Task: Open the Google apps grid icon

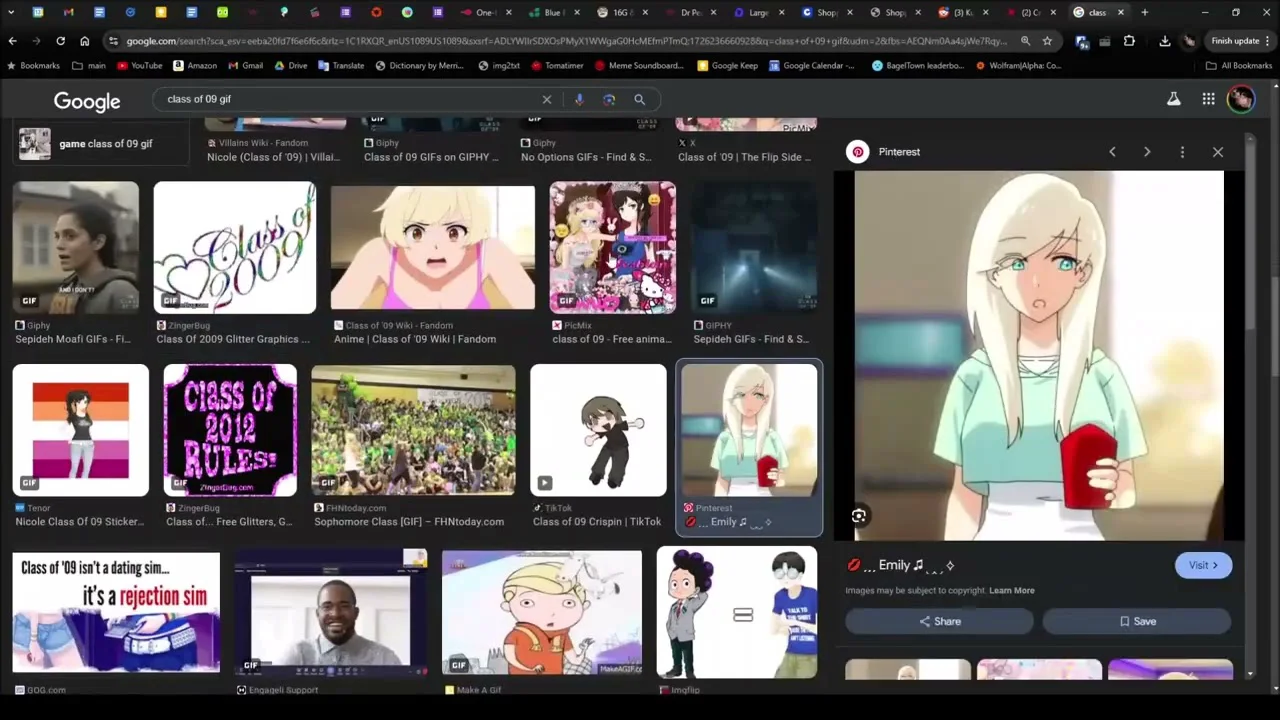Action: tap(1208, 99)
